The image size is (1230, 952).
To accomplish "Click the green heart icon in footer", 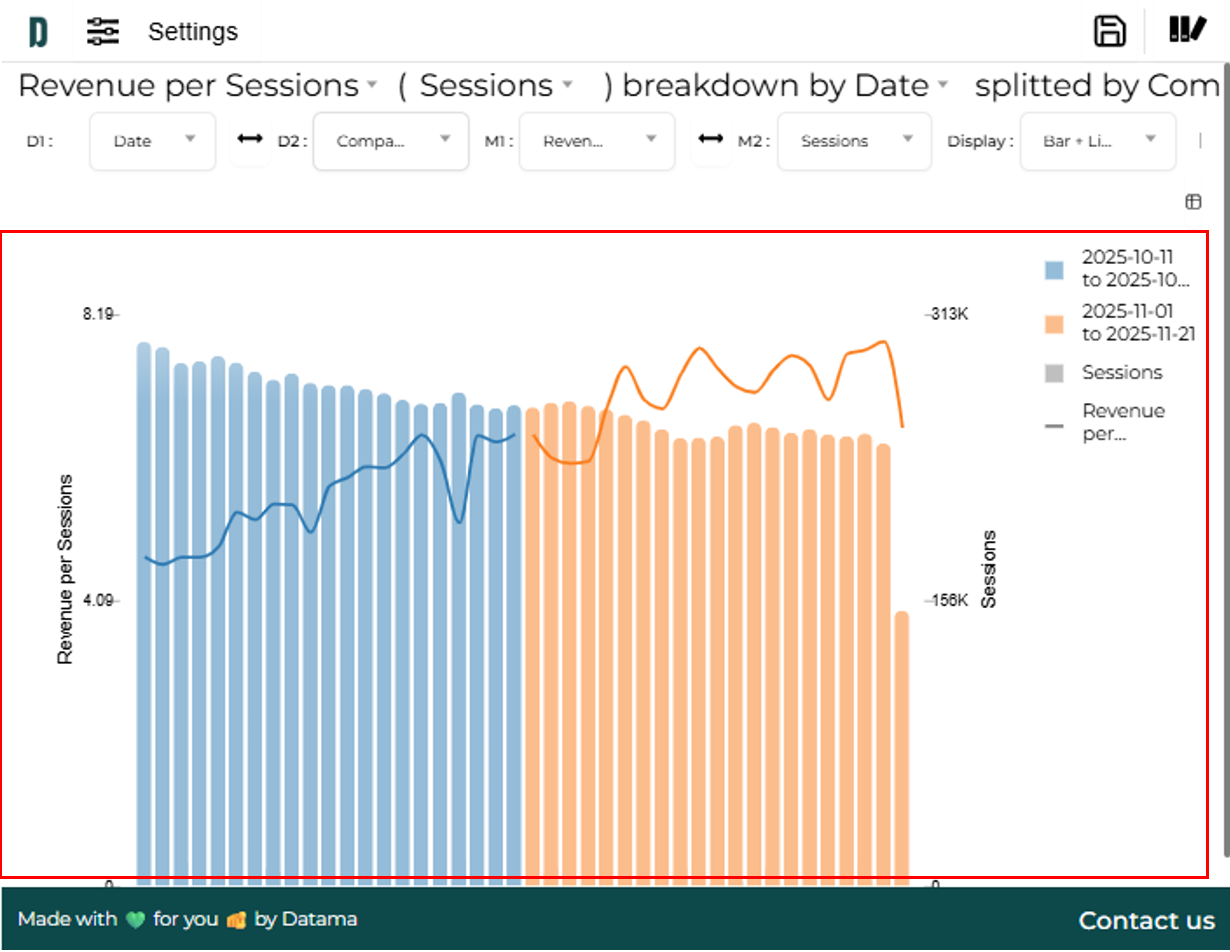I will [135, 920].
